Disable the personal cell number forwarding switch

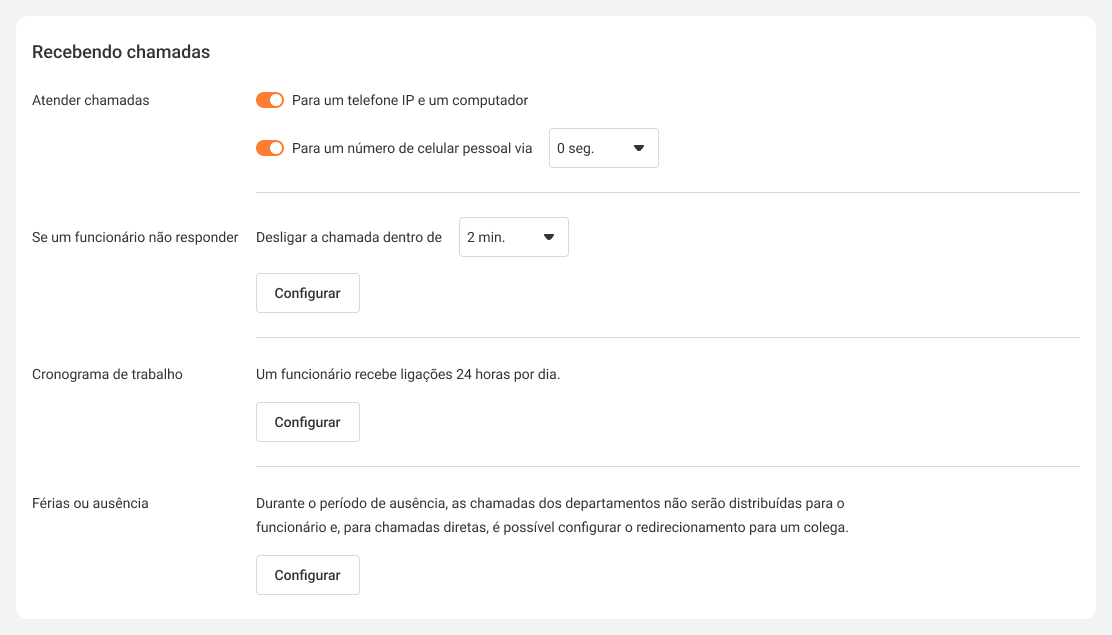(270, 148)
